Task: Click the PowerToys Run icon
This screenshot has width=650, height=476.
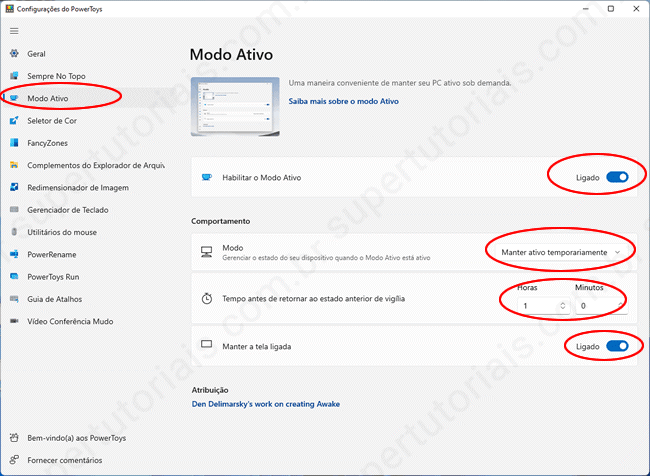Action: [14, 276]
